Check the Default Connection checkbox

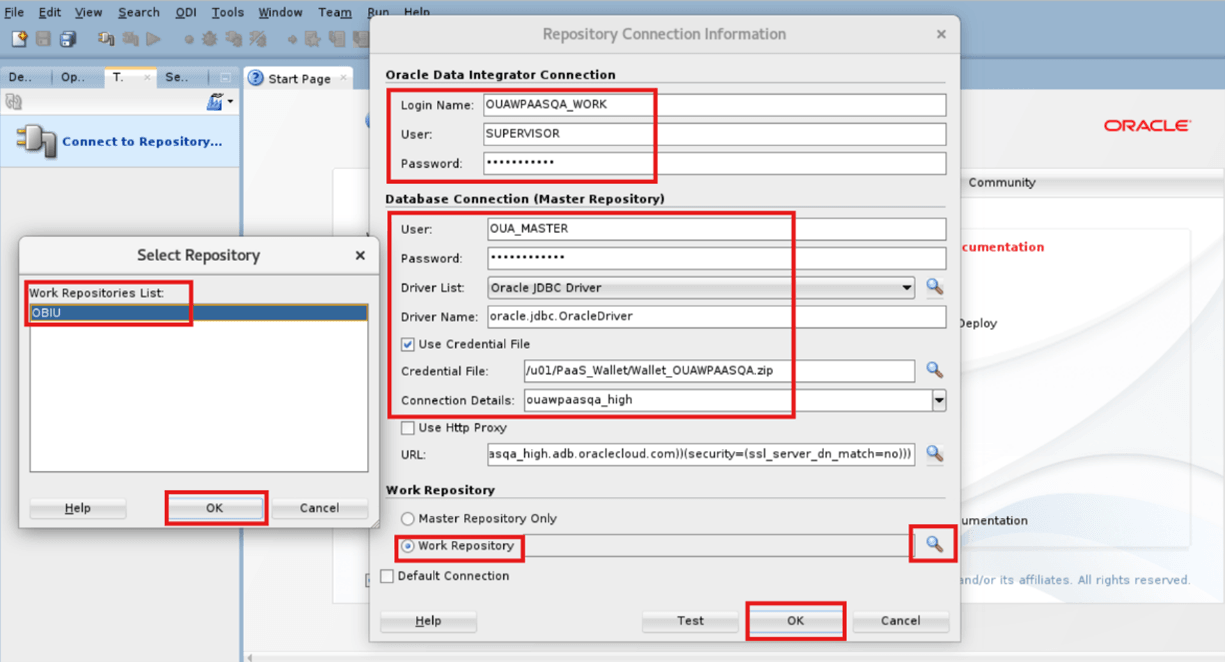[387, 576]
